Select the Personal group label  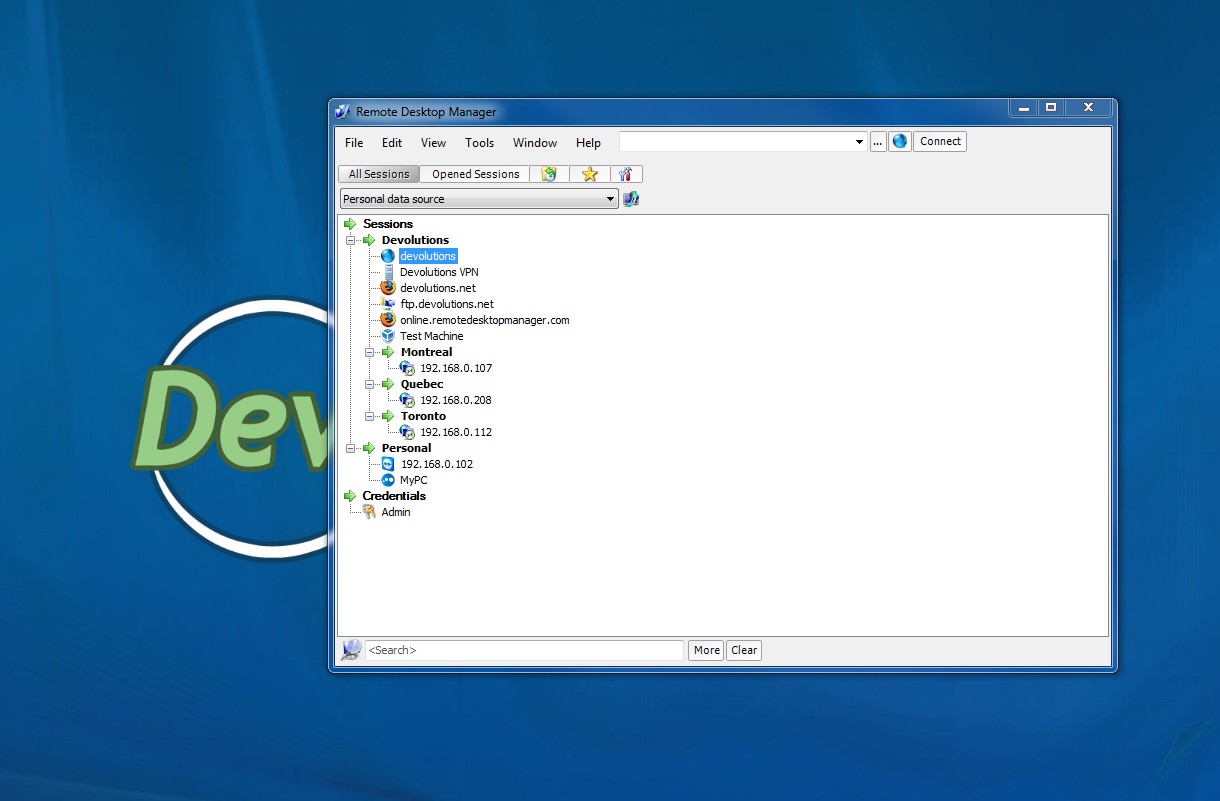pyautogui.click(x=406, y=448)
